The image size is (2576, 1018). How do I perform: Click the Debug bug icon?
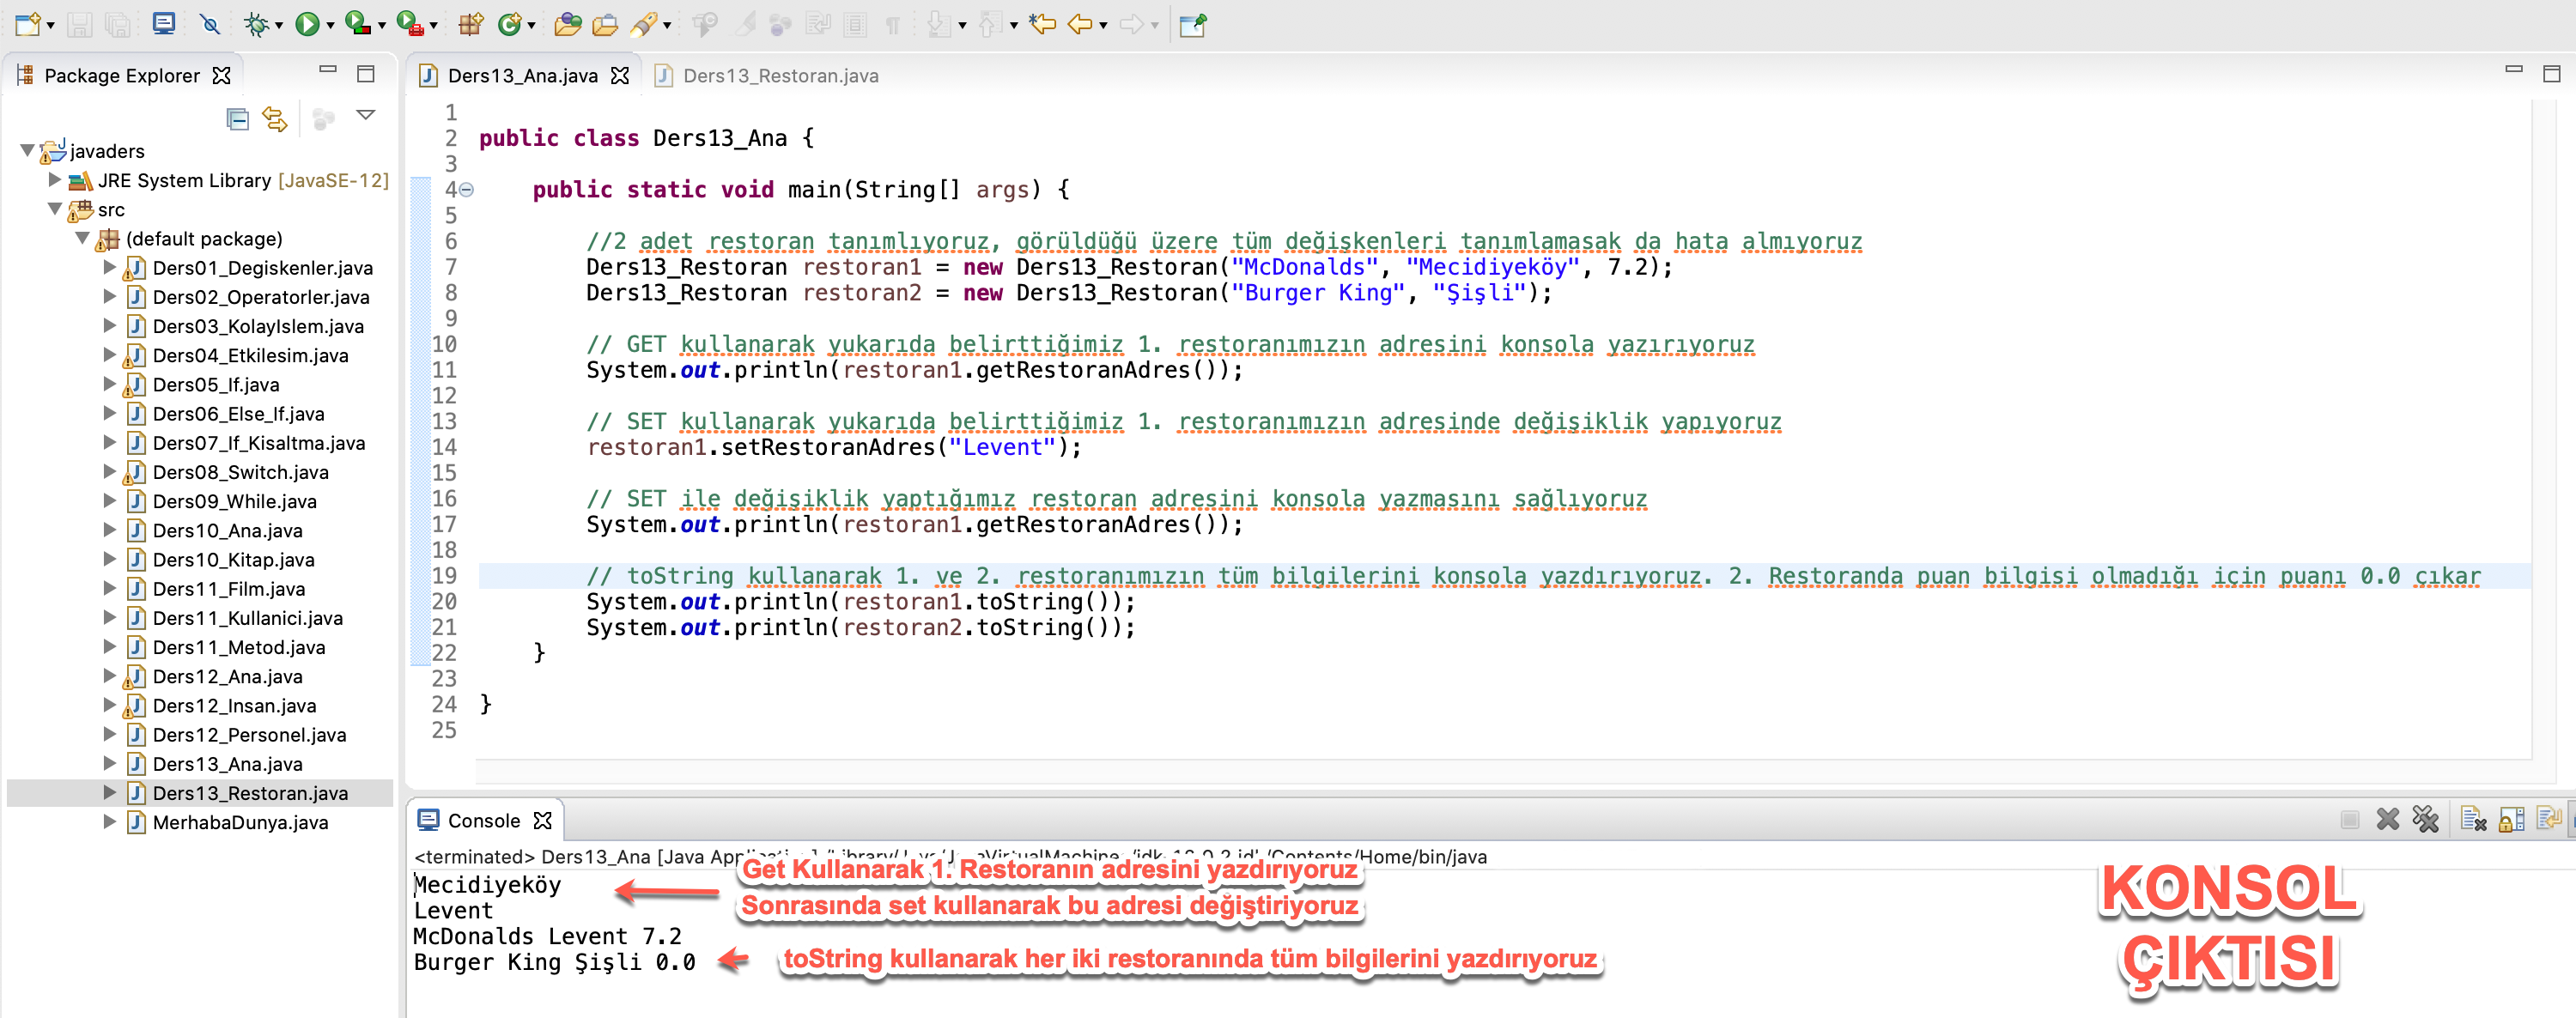[x=256, y=24]
